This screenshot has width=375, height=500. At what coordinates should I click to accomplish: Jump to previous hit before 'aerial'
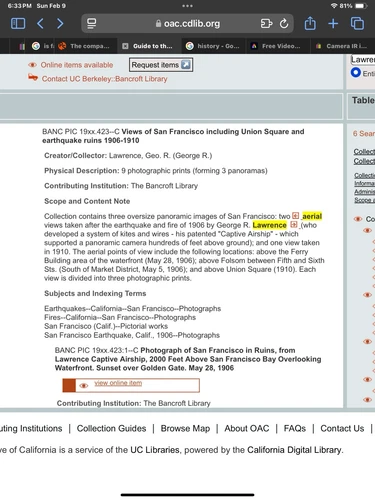[x=295, y=216]
